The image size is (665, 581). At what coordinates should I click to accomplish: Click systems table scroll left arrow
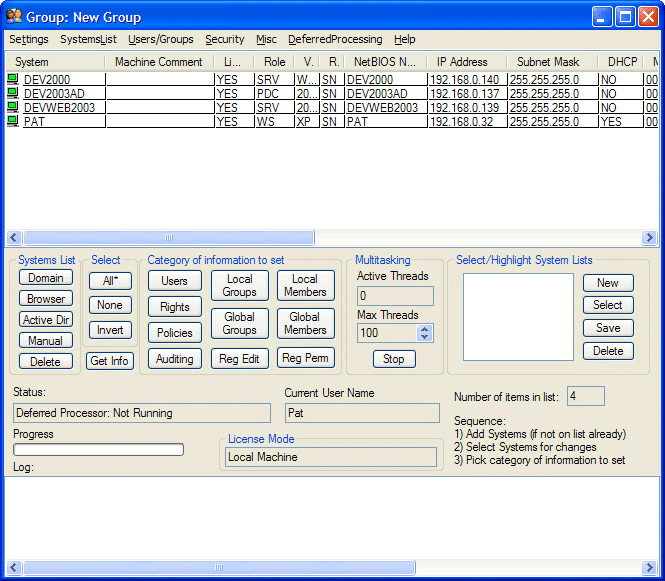point(14,237)
